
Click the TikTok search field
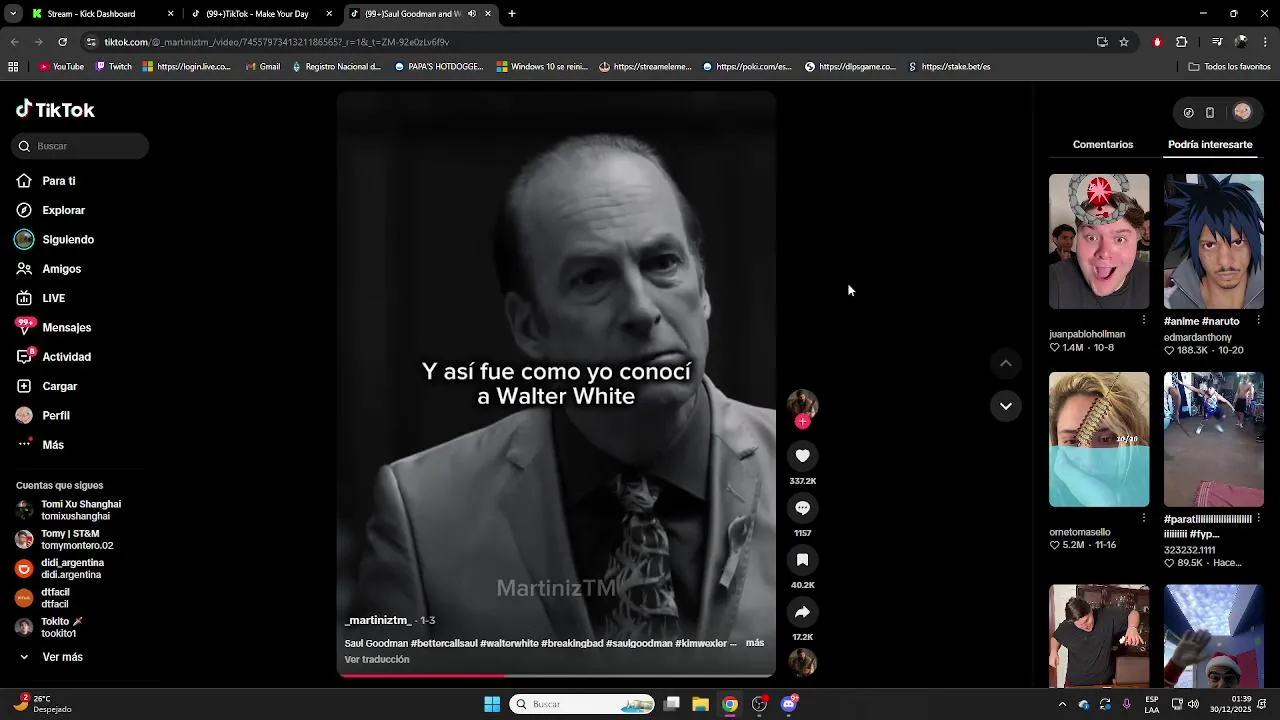pos(81,146)
